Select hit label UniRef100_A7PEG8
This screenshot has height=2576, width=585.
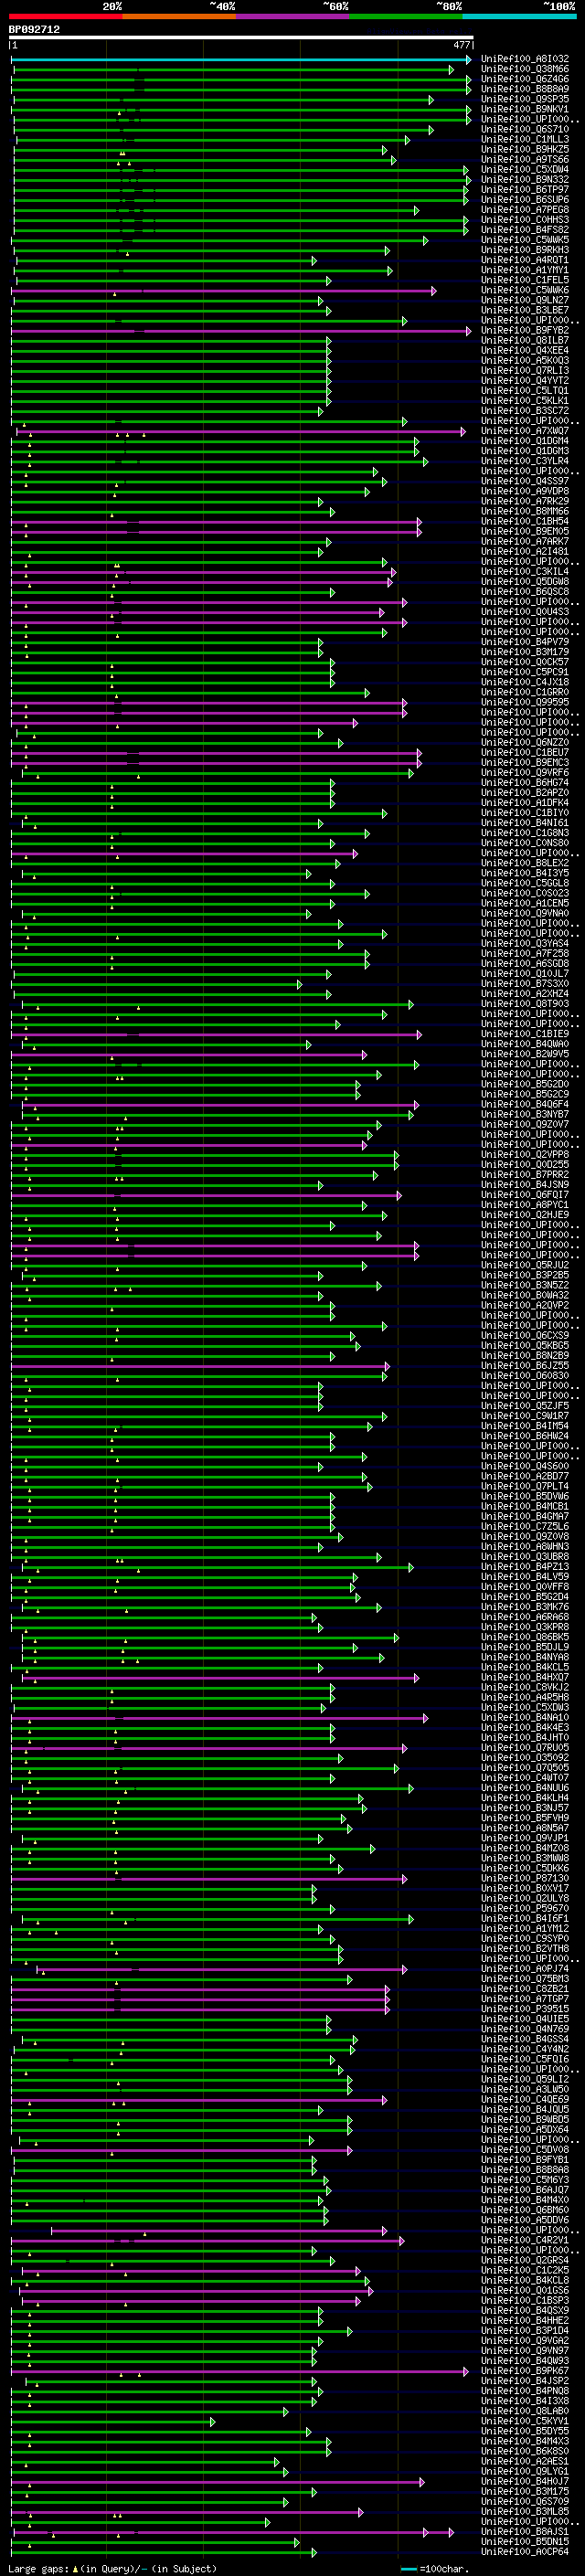tap(525, 210)
